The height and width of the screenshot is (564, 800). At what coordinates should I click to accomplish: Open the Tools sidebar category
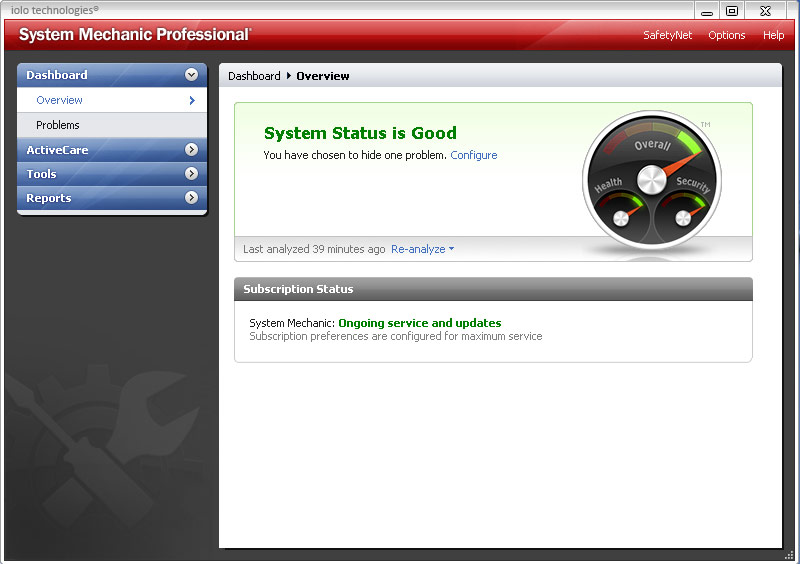point(112,174)
